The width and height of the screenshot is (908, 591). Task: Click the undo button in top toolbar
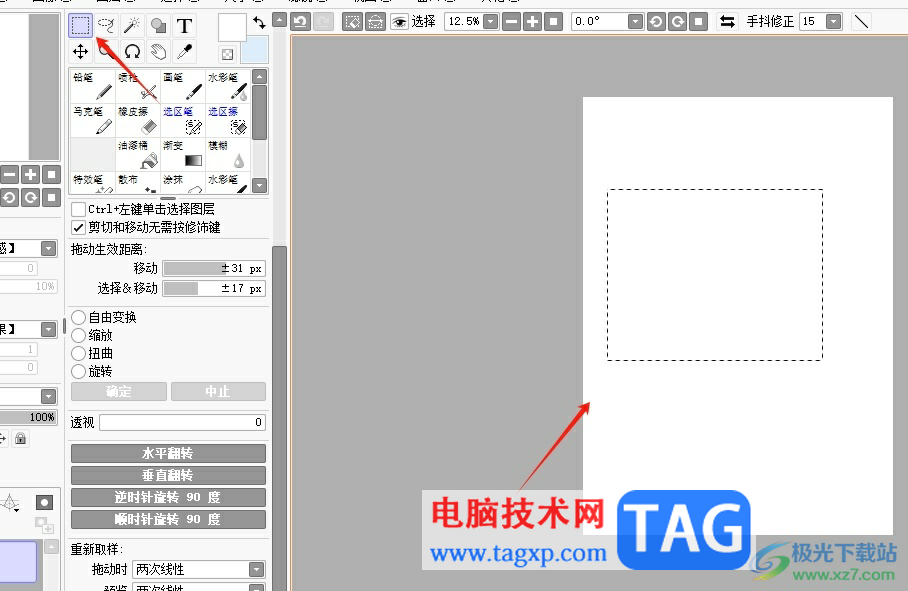point(300,22)
